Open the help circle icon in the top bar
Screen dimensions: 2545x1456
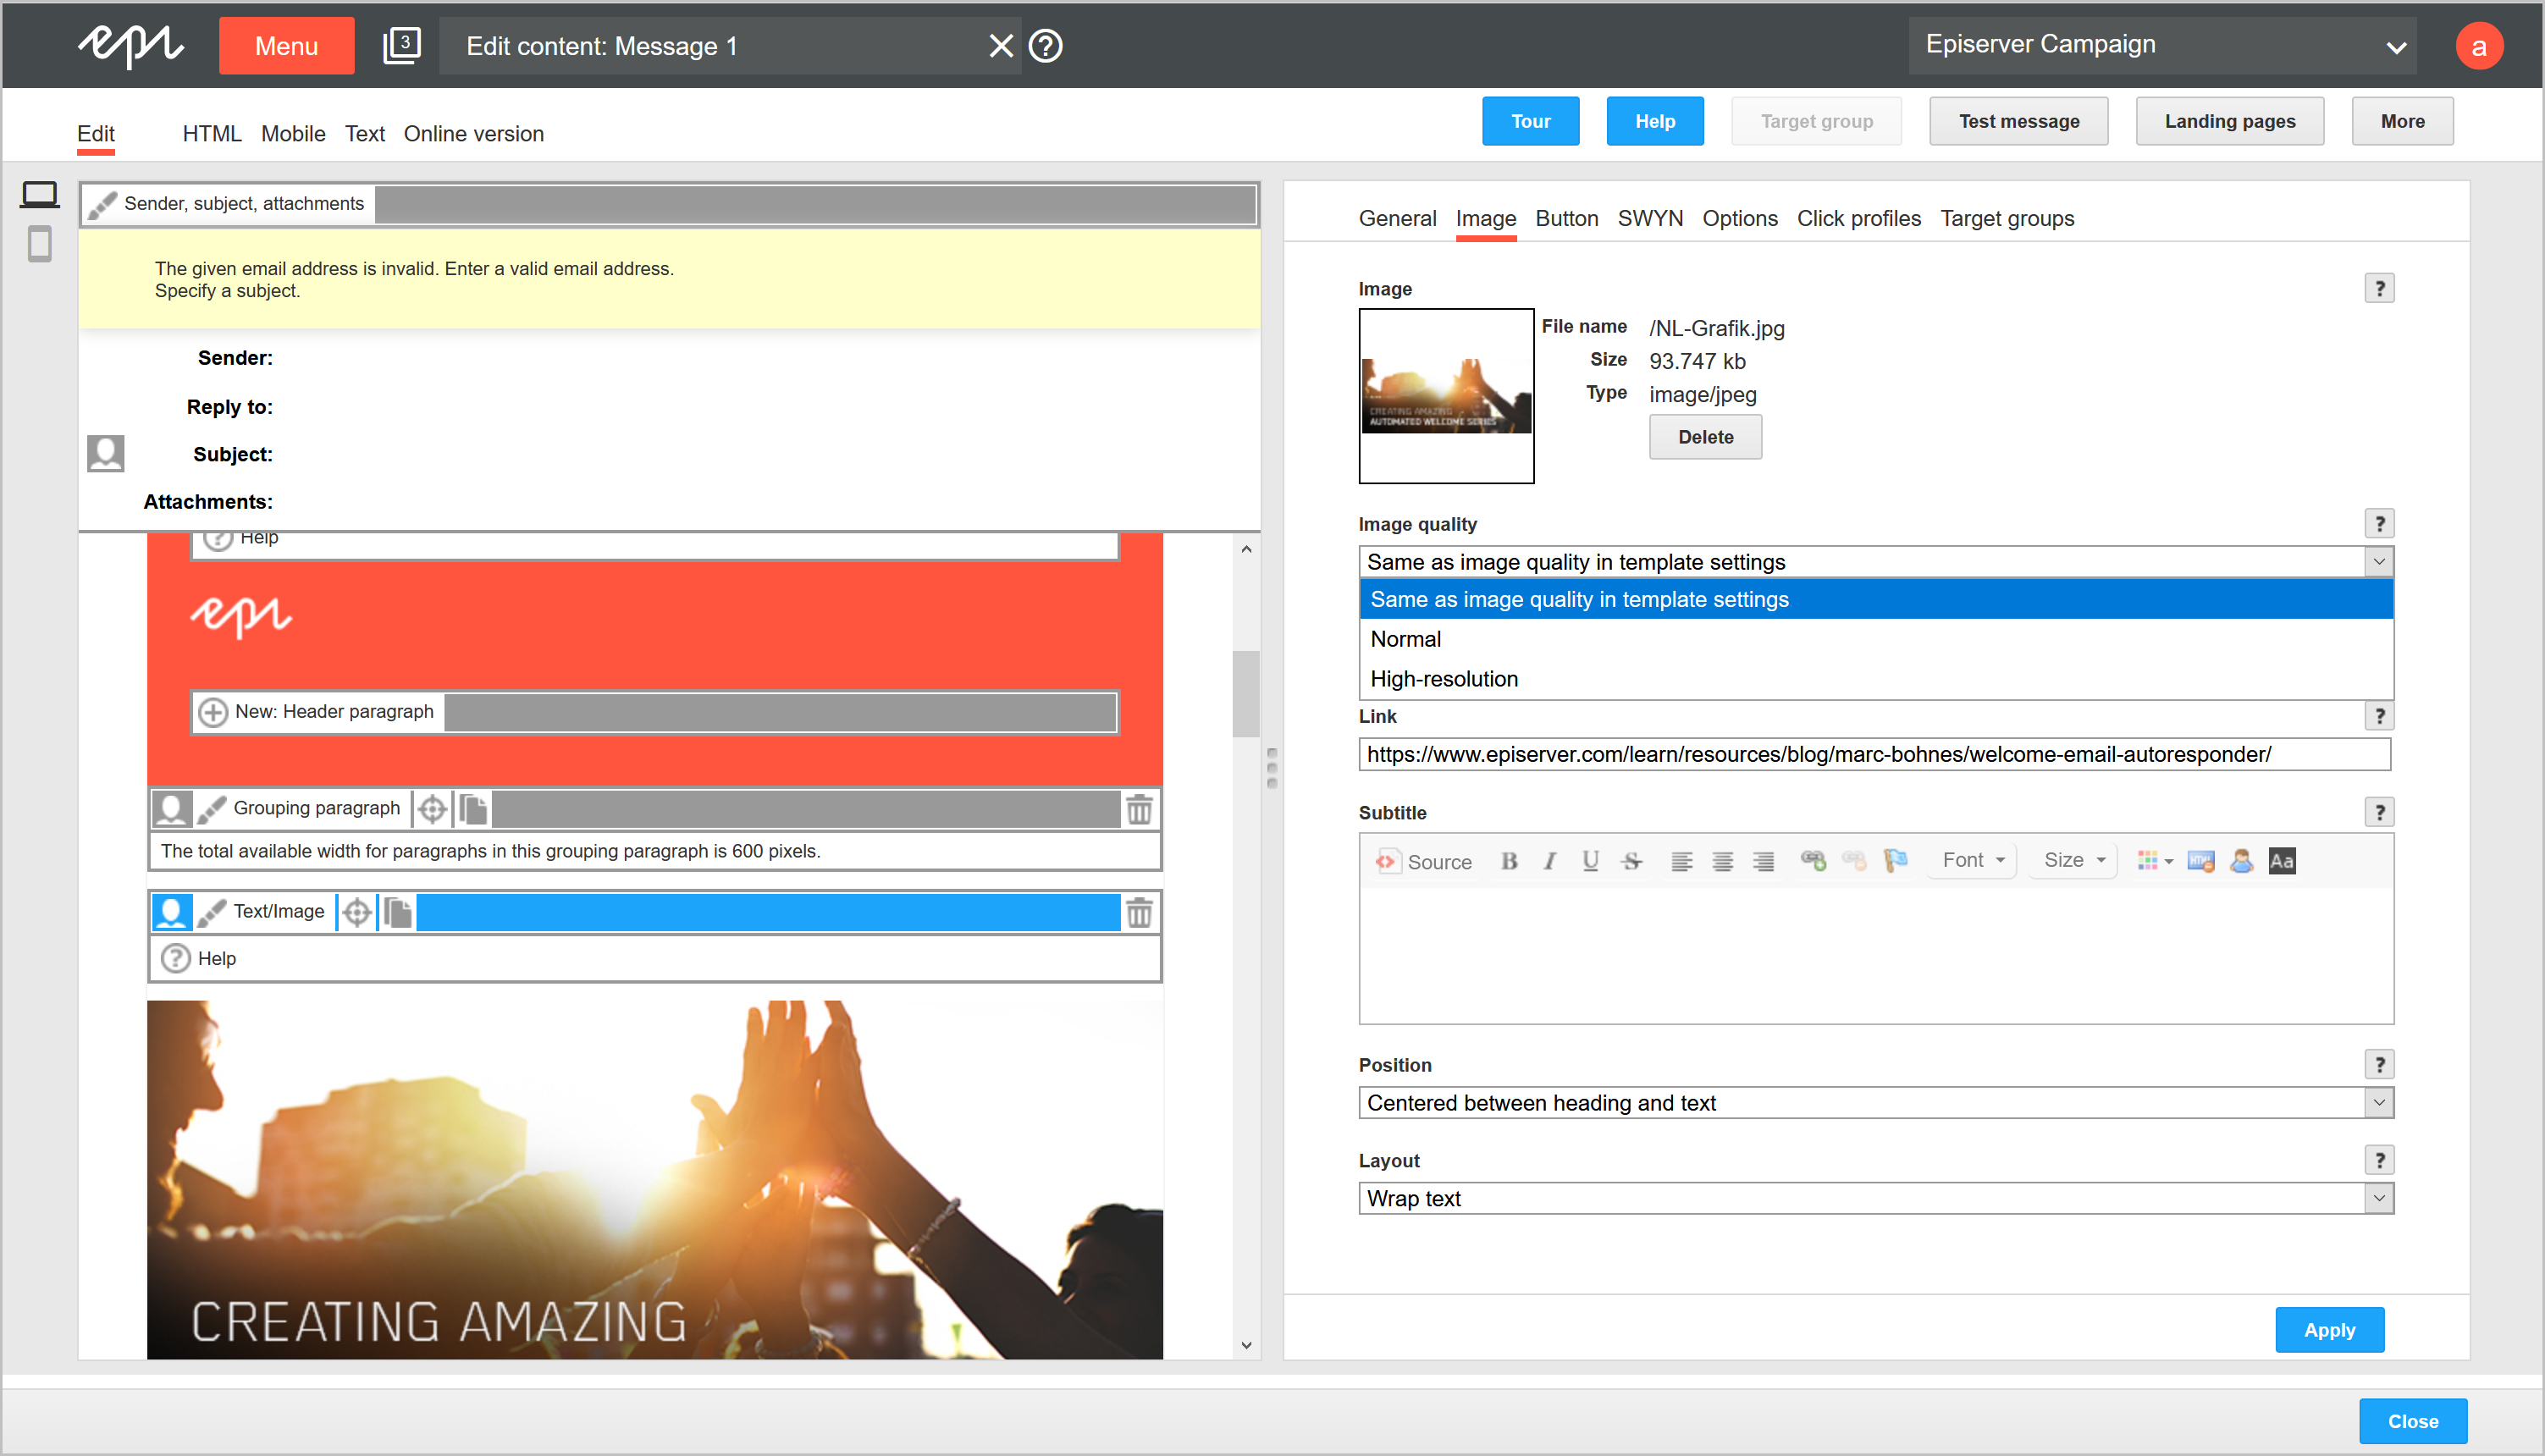1045,46
